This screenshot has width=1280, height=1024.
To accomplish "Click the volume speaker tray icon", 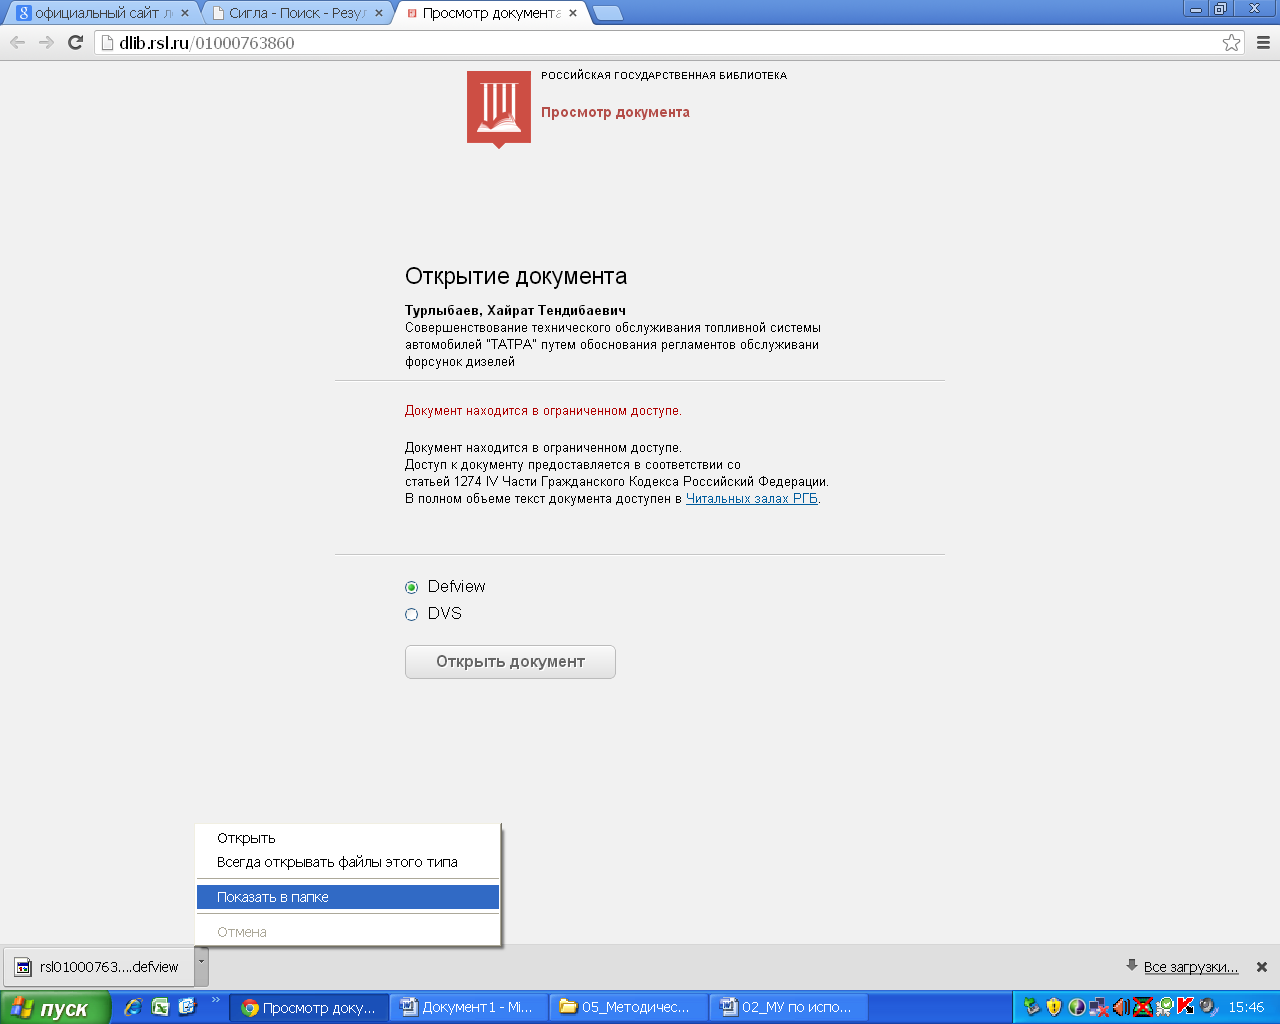I will (x=1120, y=1007).
